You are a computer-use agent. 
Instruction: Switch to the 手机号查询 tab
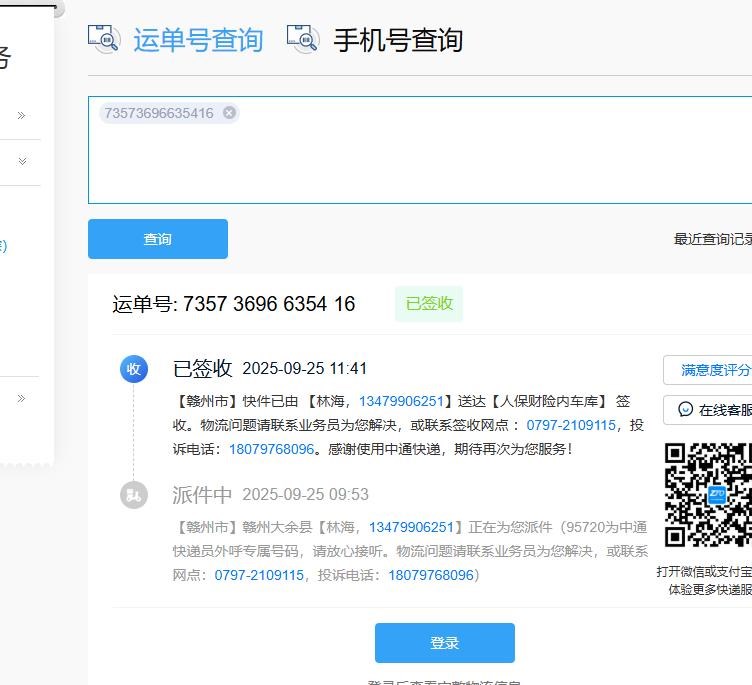point(397,40)
